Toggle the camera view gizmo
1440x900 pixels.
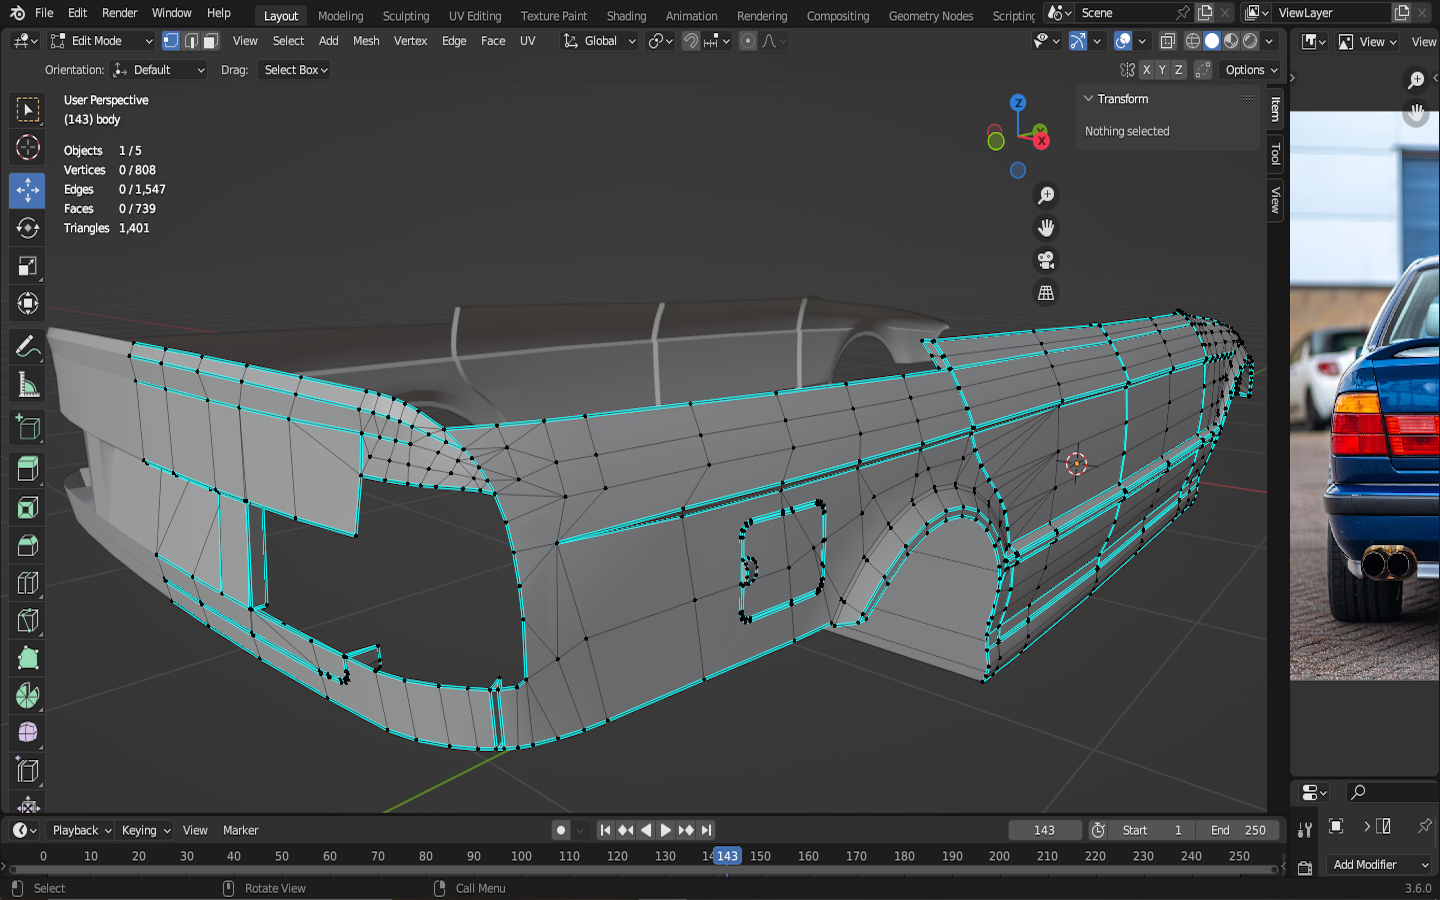pos(1046,260)
